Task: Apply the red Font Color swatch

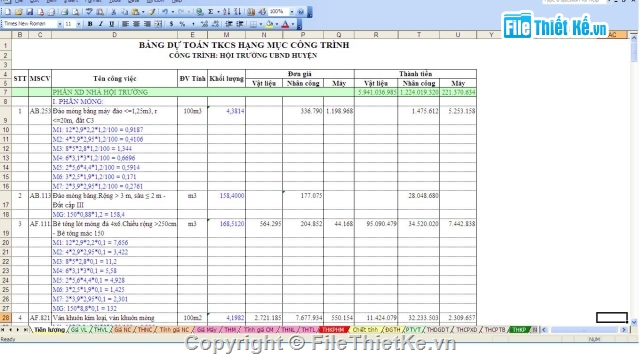Action: click(285, 24)
